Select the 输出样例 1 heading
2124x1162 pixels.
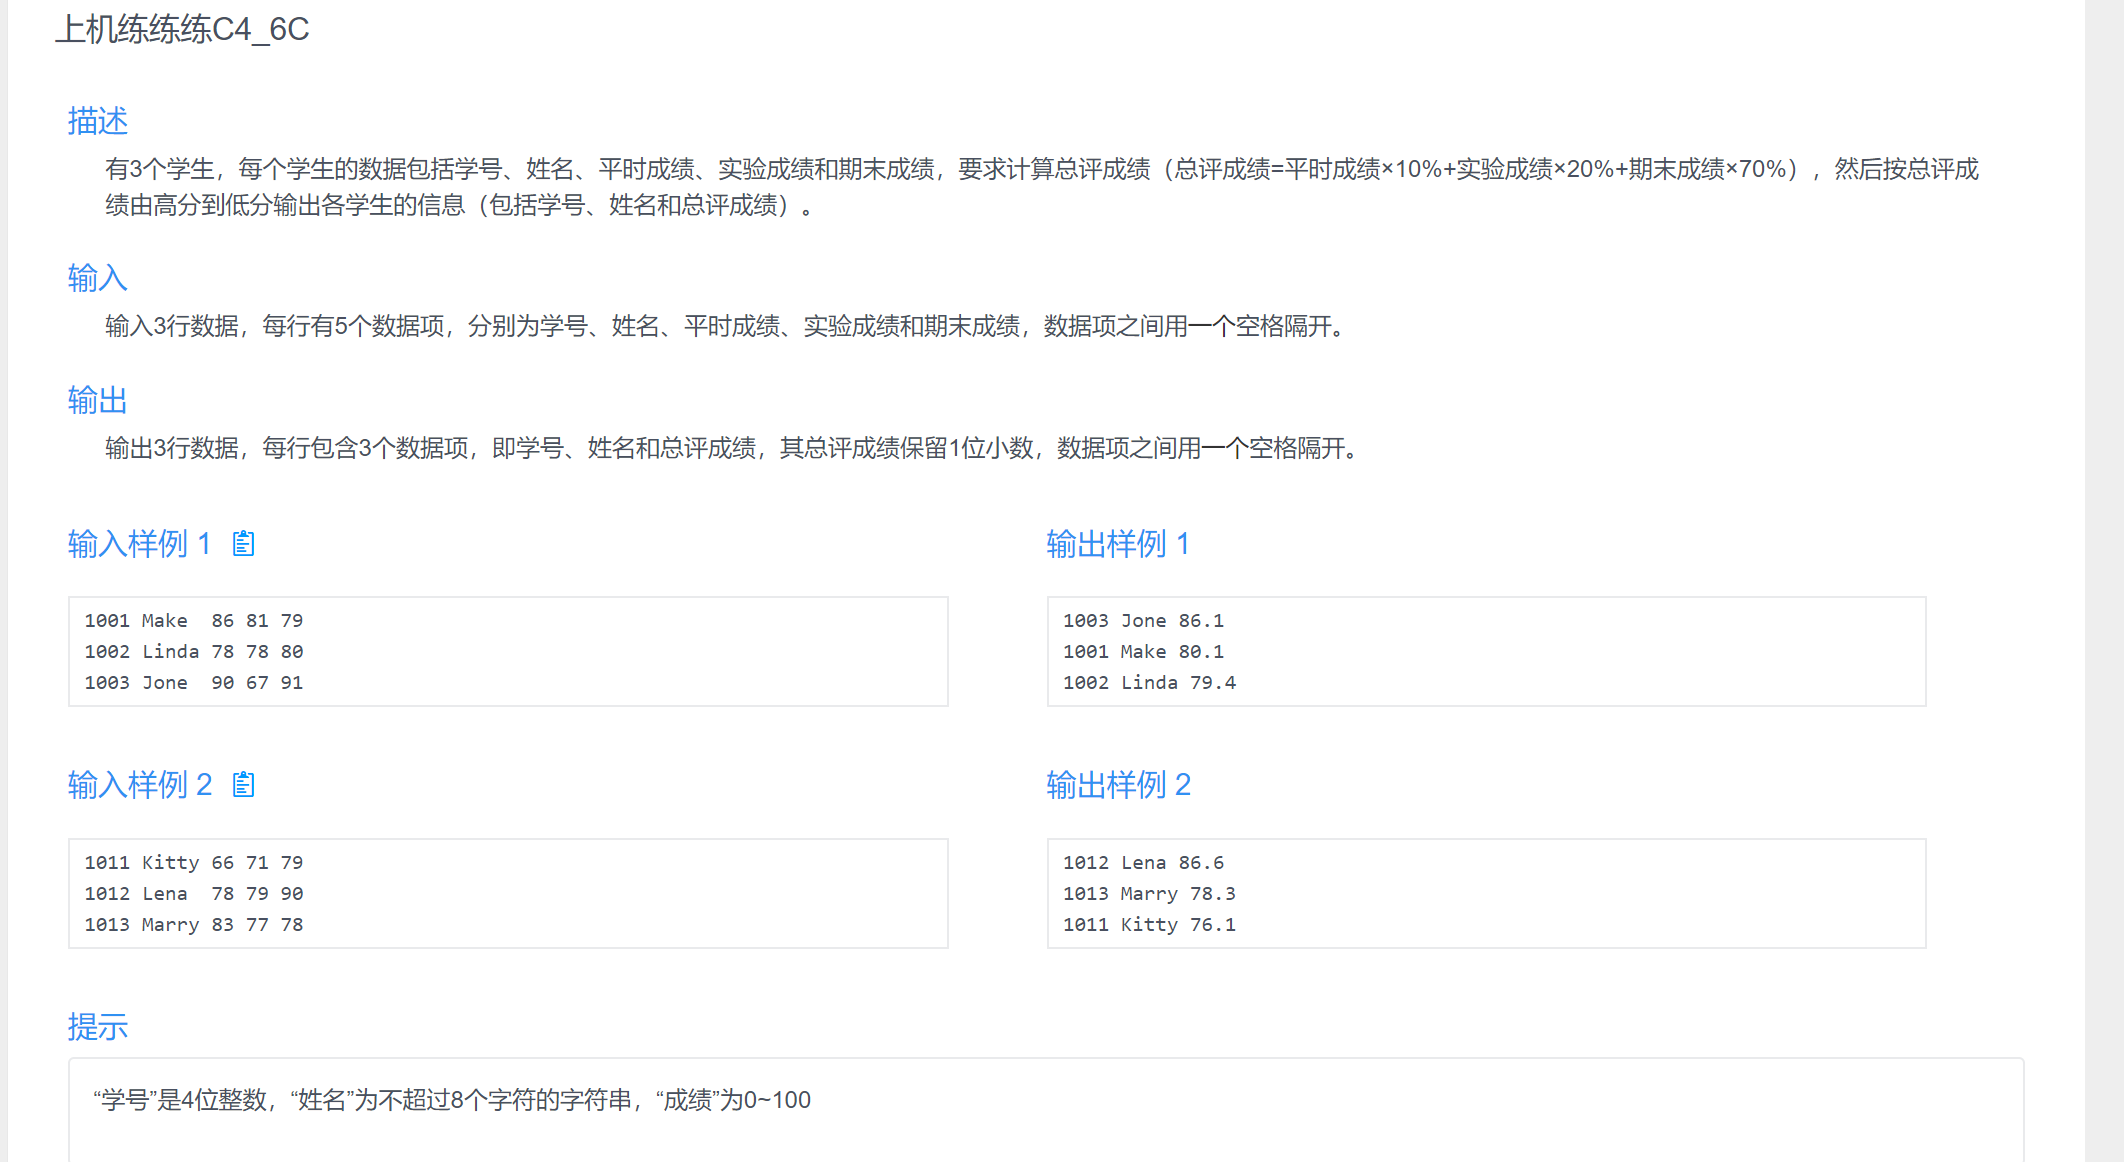1117,544
